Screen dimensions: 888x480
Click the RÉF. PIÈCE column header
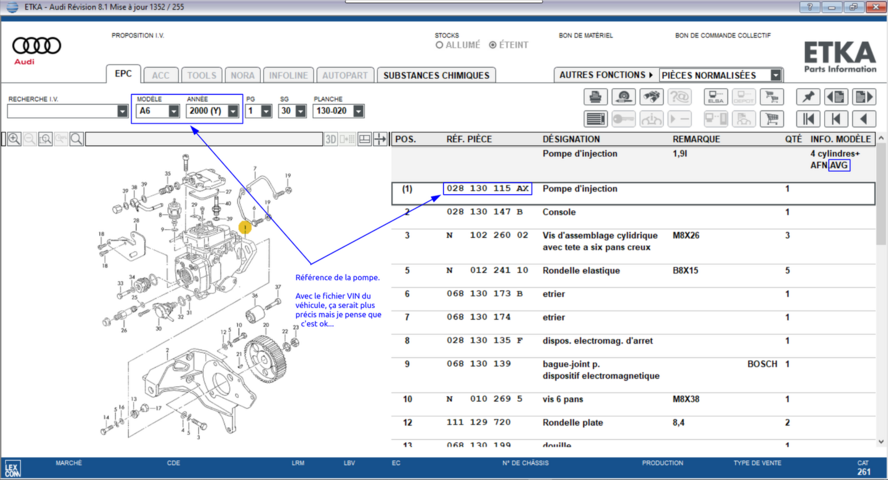click(x=469, y=139)
